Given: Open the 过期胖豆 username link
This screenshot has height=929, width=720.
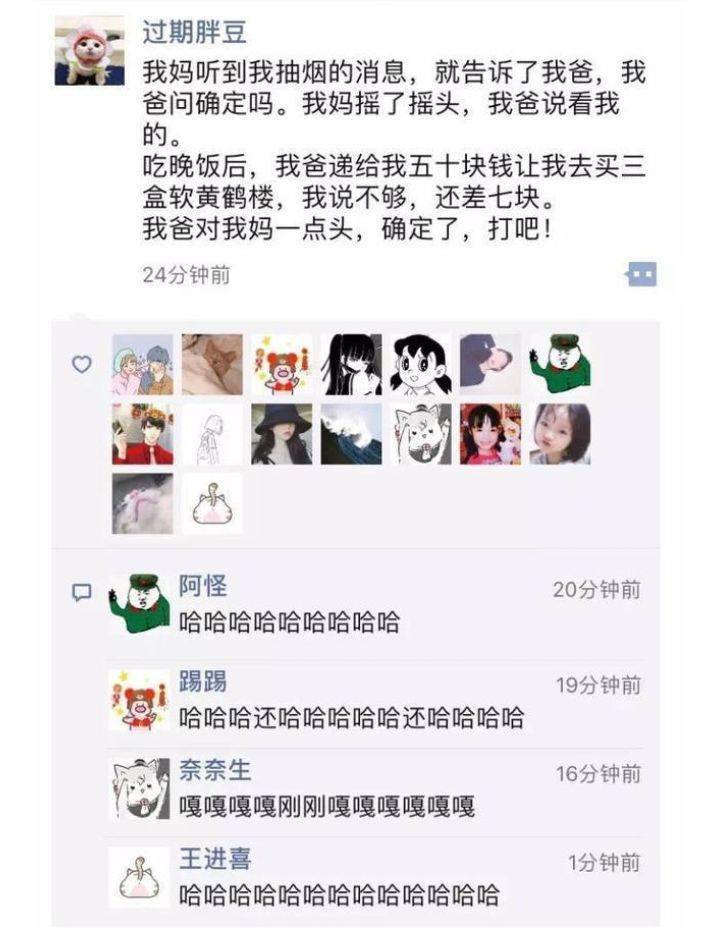Looking at the screenshot, I should pos(194,31).
